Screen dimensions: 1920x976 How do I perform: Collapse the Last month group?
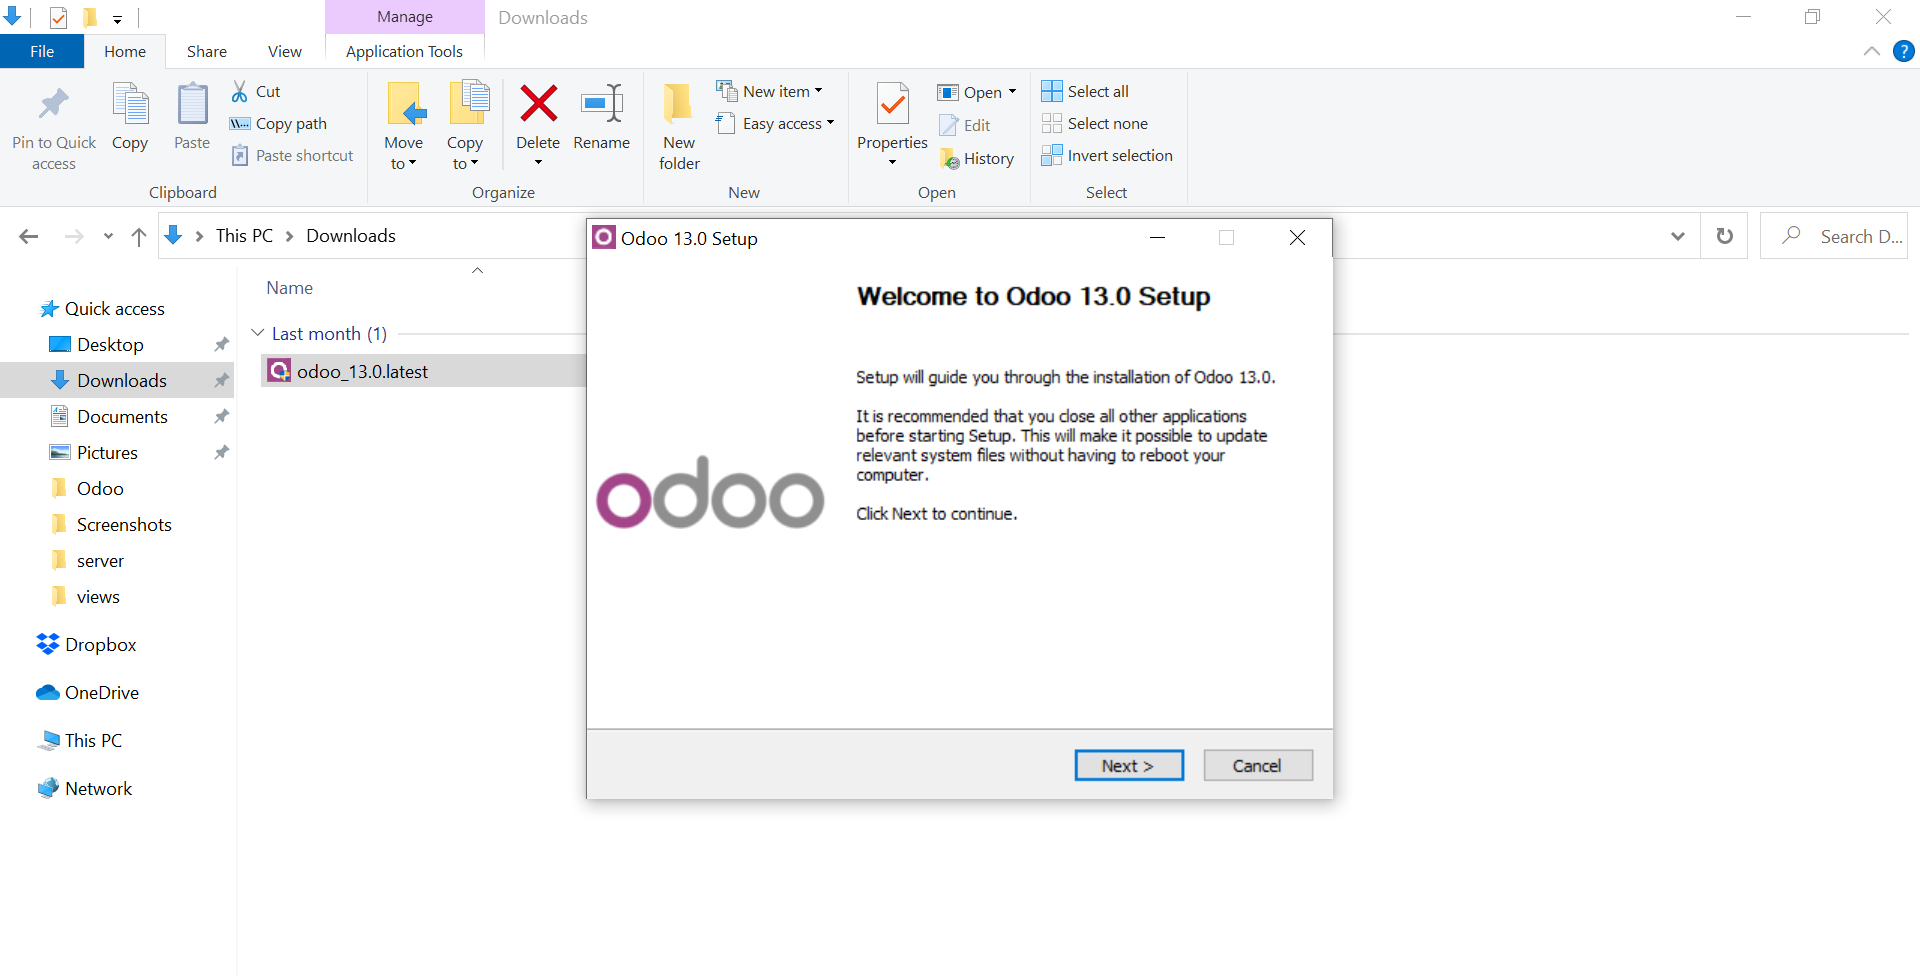[x=258, y=333]
